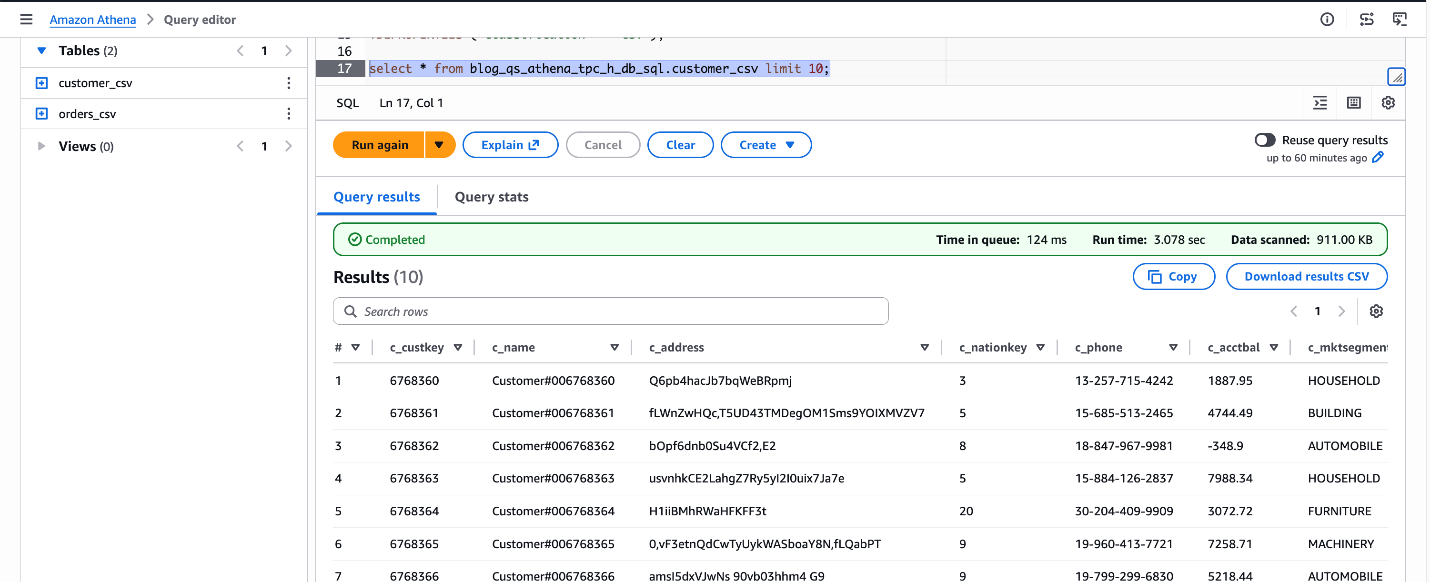Open the hamburger navigation menu
The width and height of the screenshot is (1430, 582).
point(26,19)
